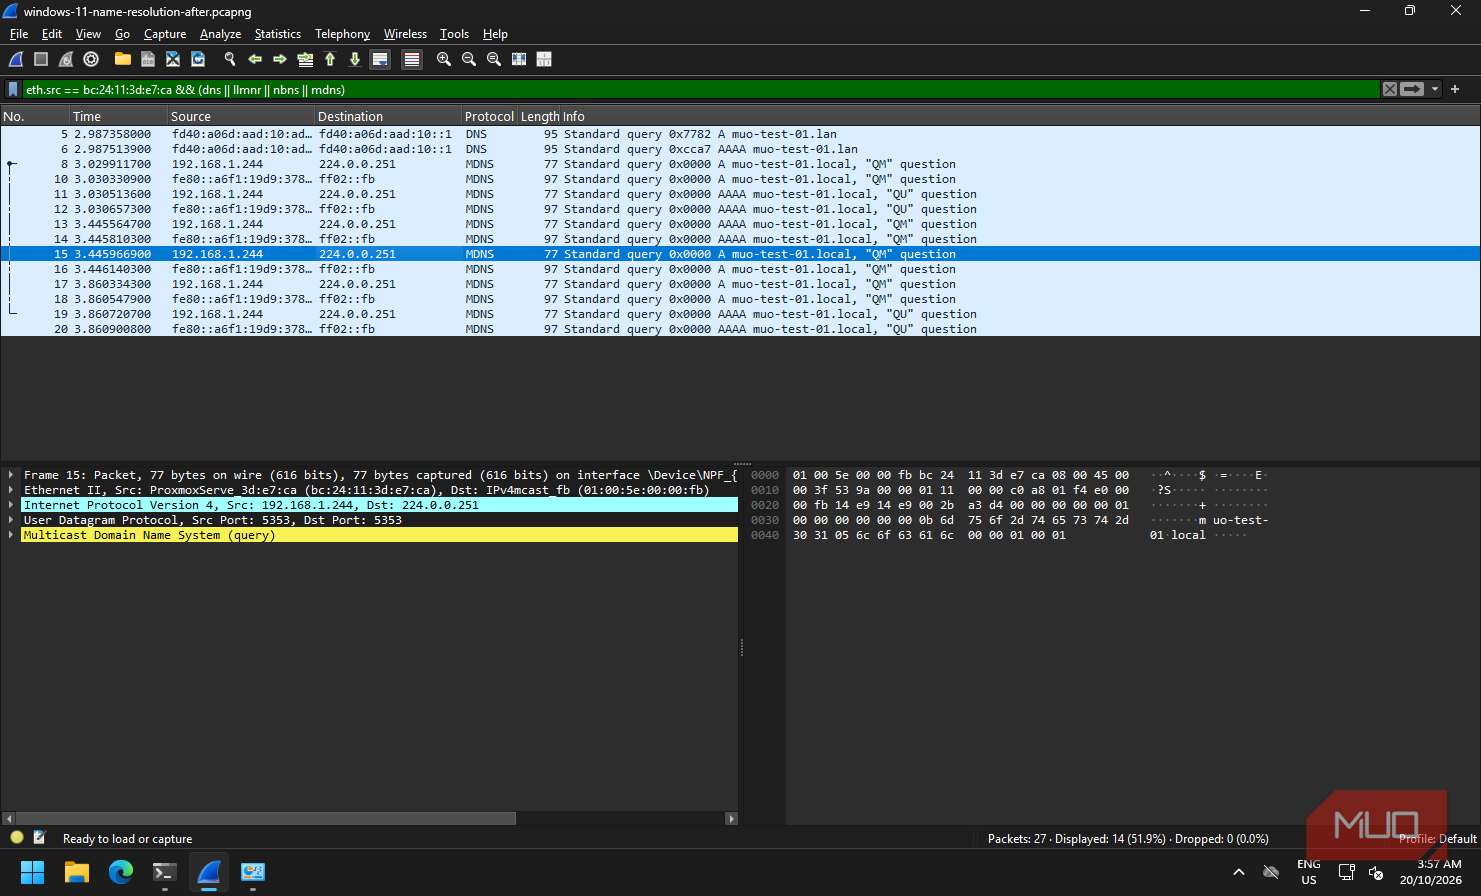Viewport: 1481px width, 896px height.
Task: Open the Capture menu
Action: (x=165, y=34)
